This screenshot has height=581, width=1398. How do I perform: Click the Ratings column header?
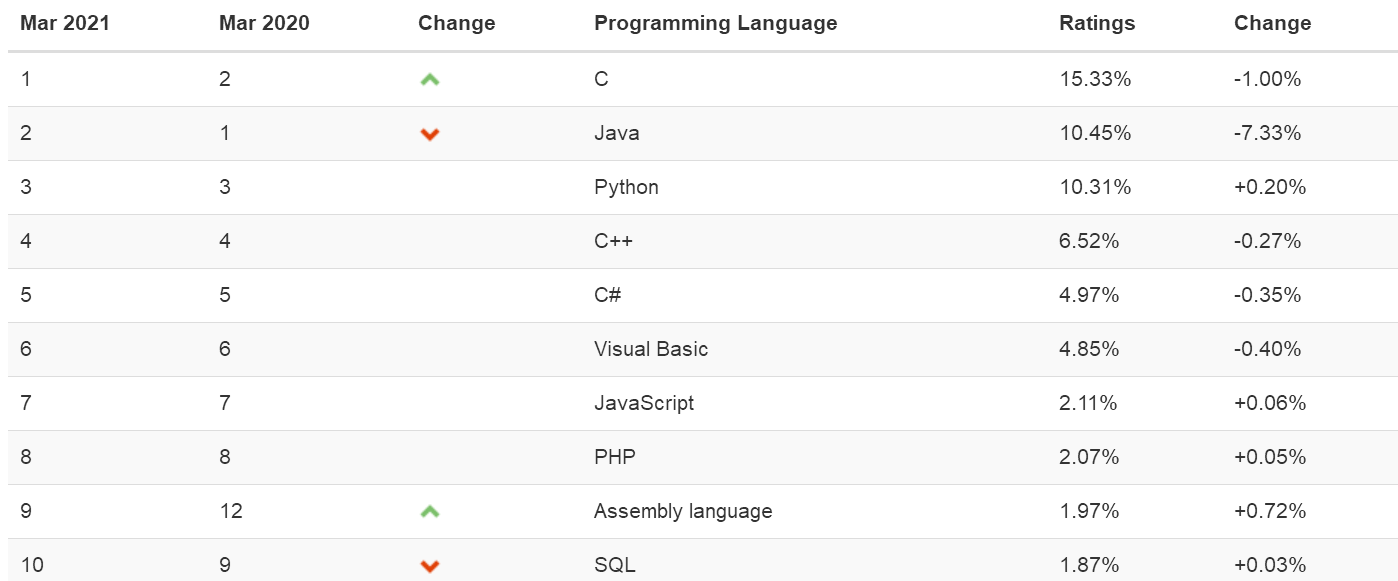(1097, 23)
